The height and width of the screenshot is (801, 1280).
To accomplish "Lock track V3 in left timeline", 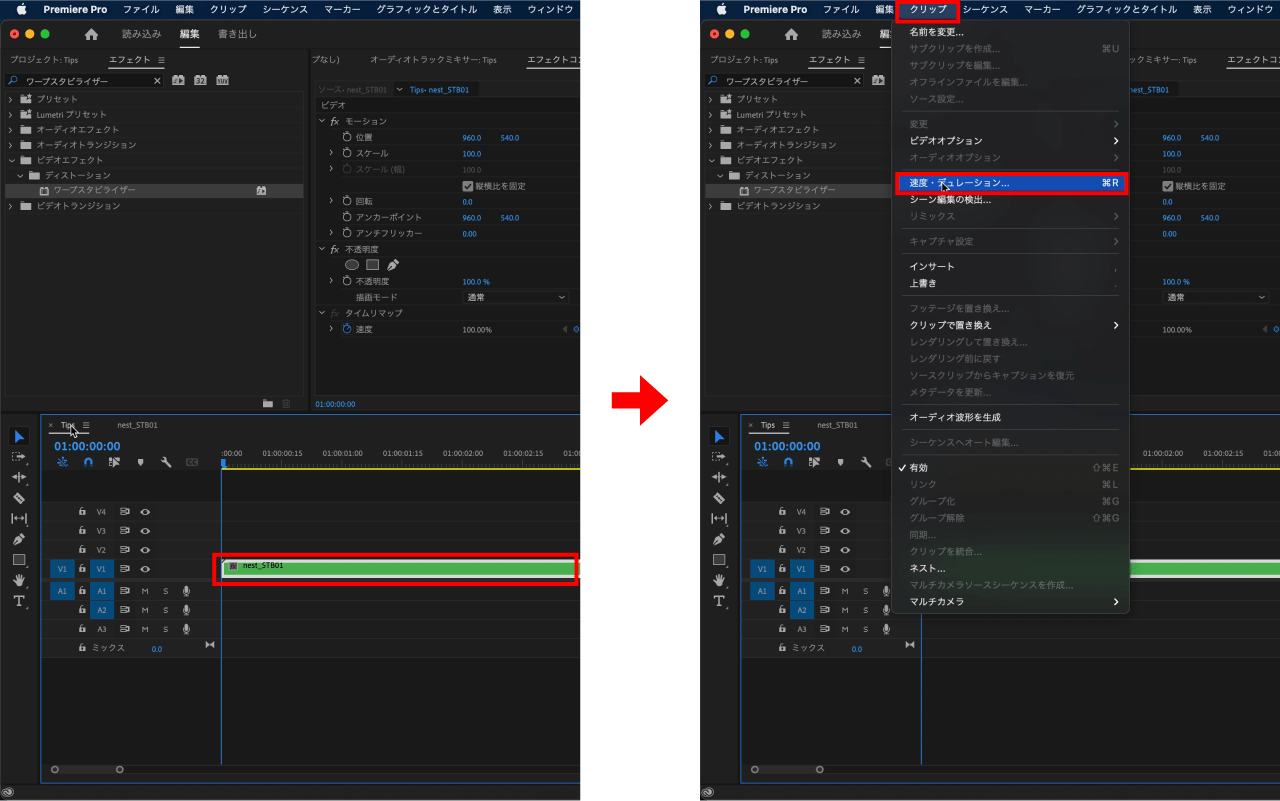I will coord(82,530).
